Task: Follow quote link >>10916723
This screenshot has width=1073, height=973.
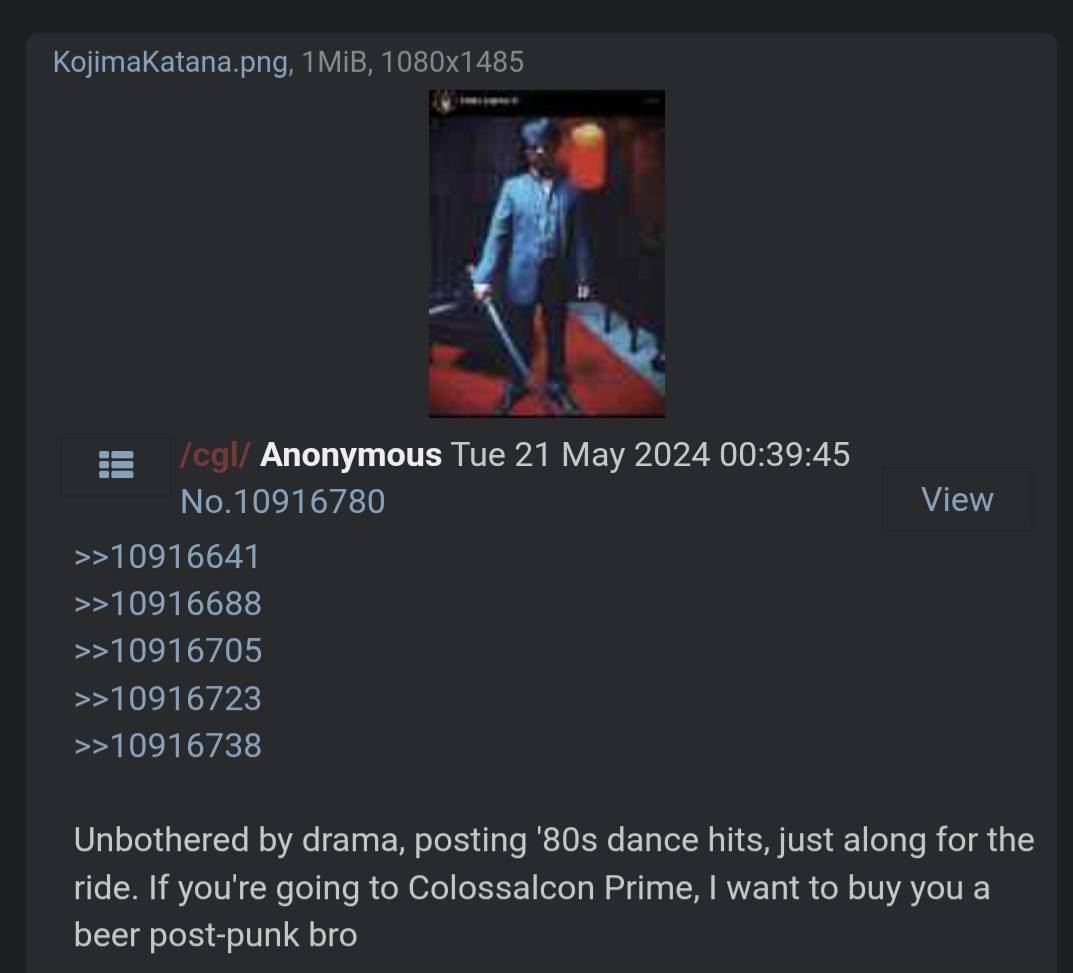Action: [168, 698]
